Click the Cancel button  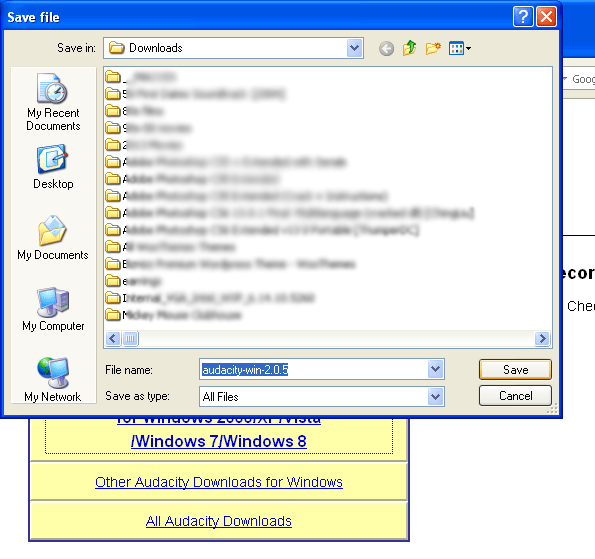click(515, 395)
